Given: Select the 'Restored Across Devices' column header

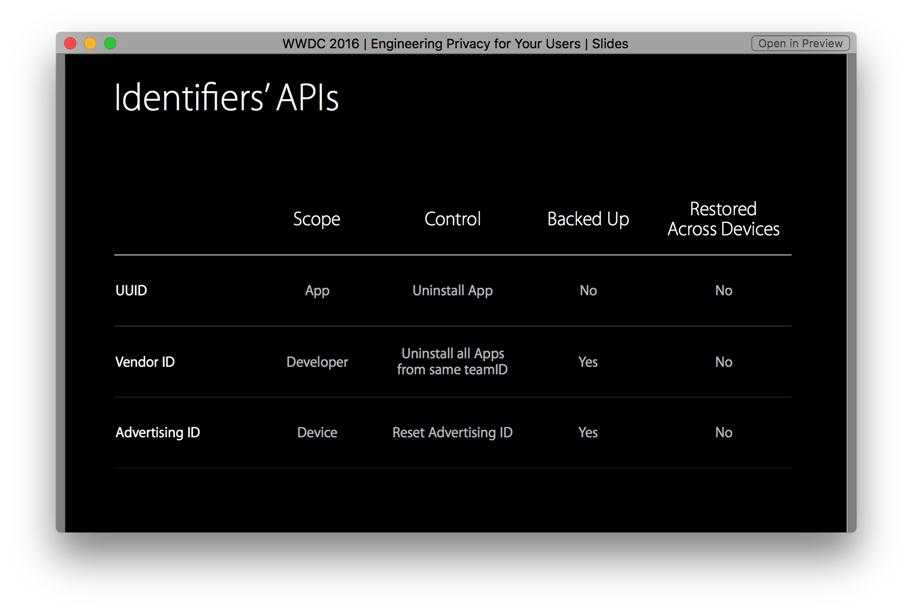Looking at the screenshot, I should (x=724, y=219).
